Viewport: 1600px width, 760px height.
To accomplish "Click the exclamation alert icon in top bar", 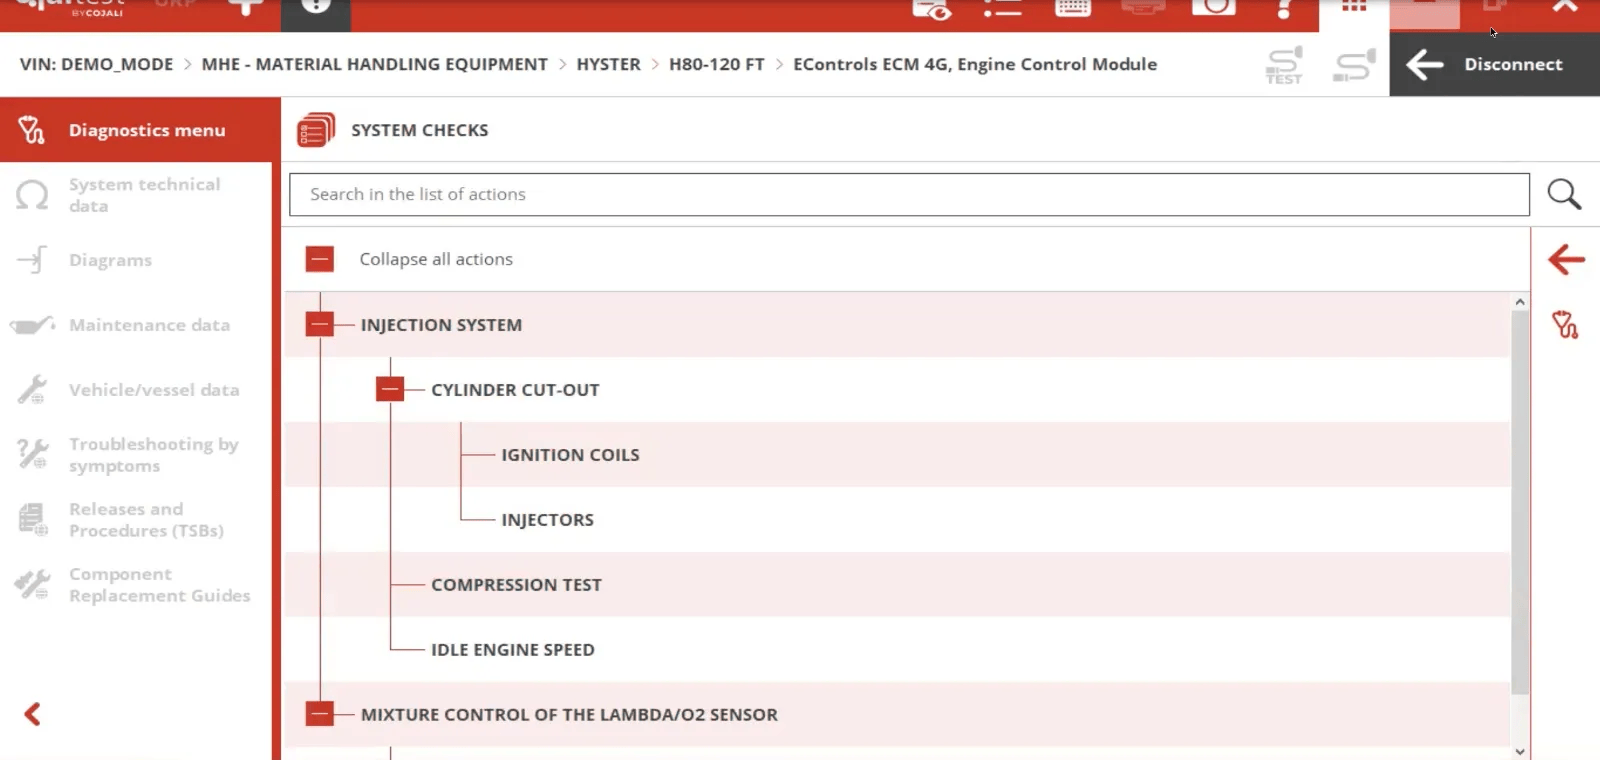I will click(316, 7).
